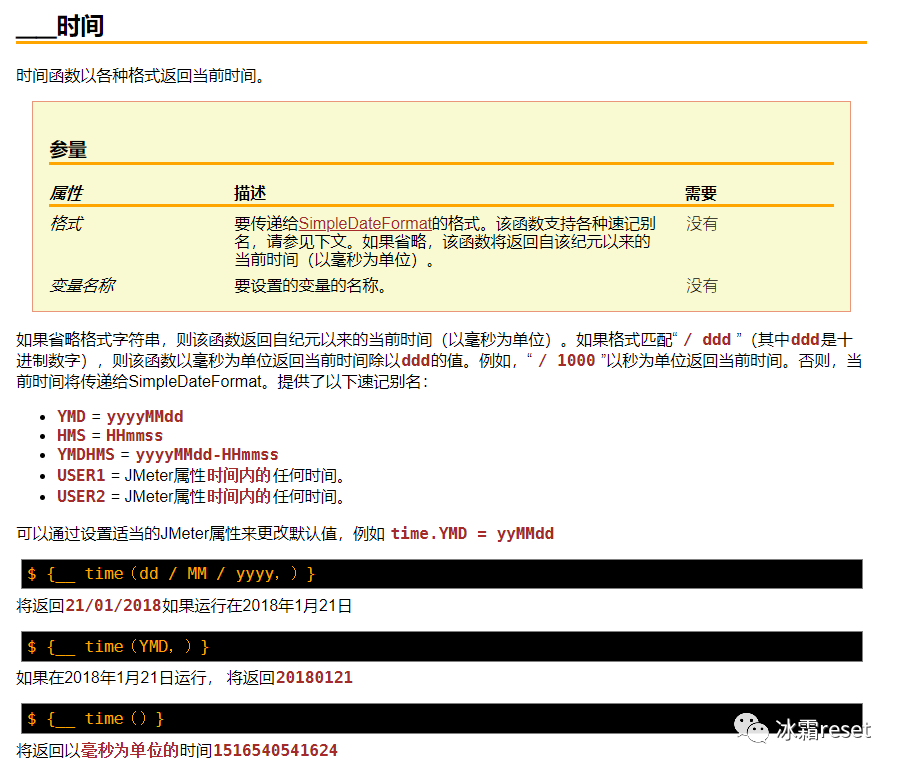Click the USER2 list item
Viewport: 900px width, 770px height.
203,496
